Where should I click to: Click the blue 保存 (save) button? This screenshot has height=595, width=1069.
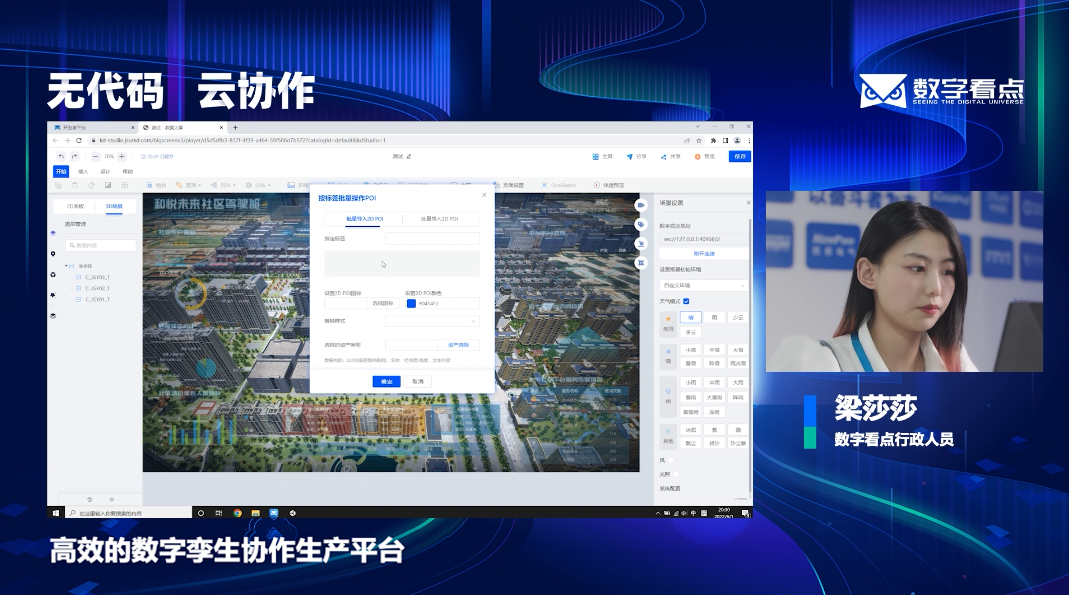click(738, 157)
